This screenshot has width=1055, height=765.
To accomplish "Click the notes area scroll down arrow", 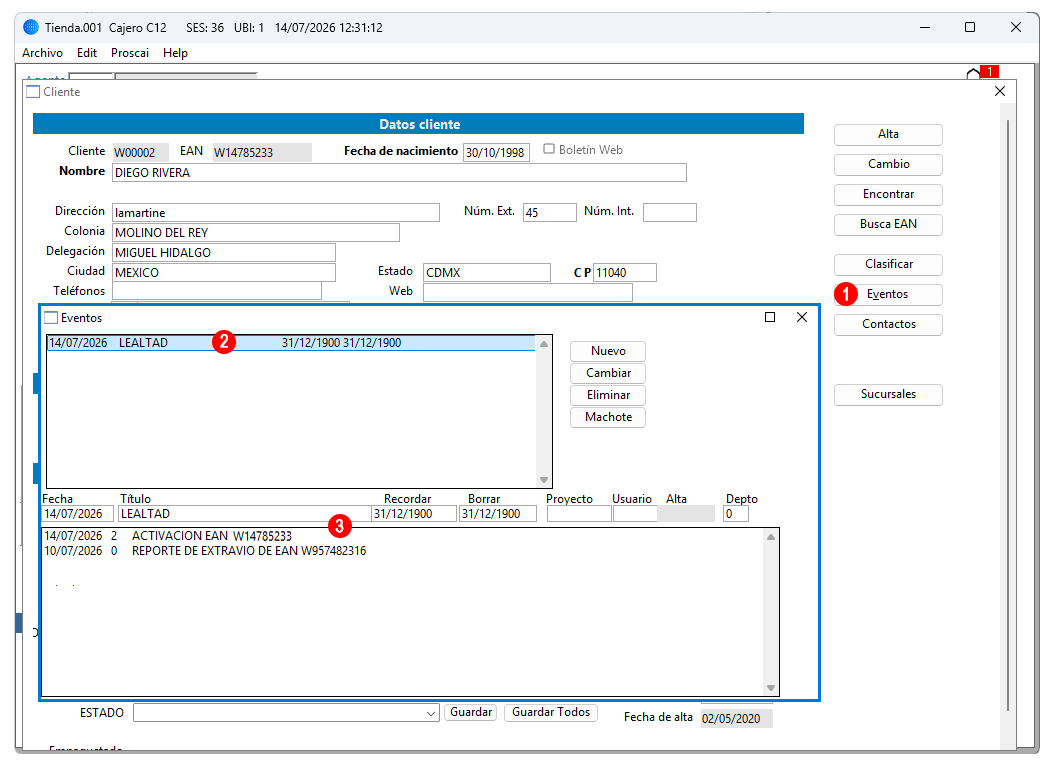I will click(771, 688).
